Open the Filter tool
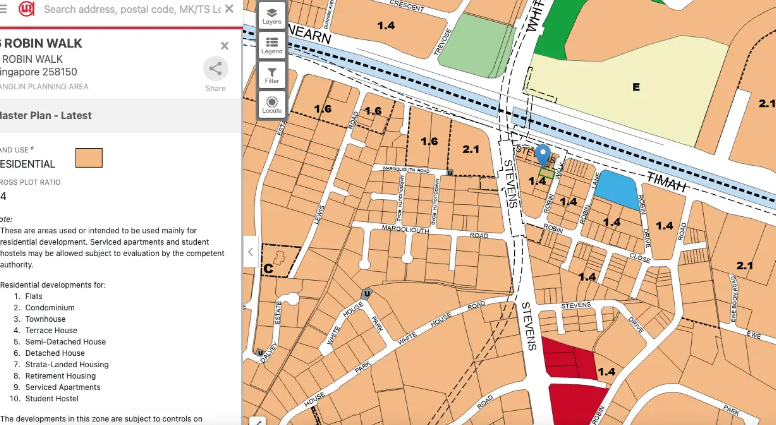 [x=271, y=73]
